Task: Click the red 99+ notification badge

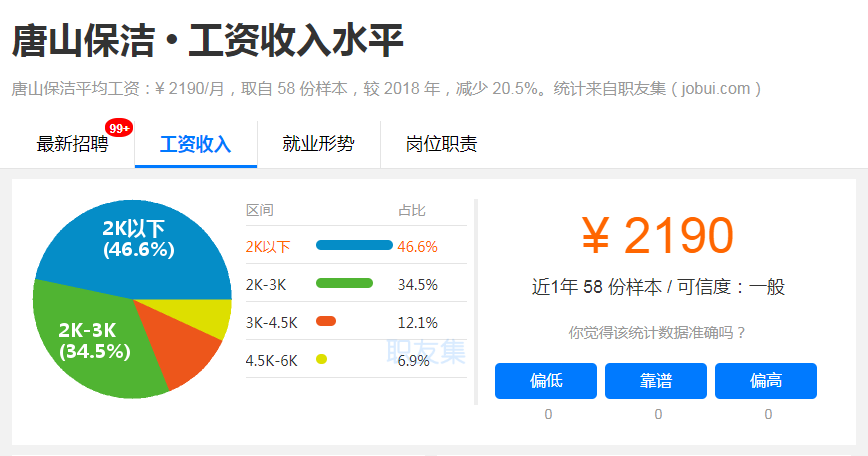Action: 119,128
